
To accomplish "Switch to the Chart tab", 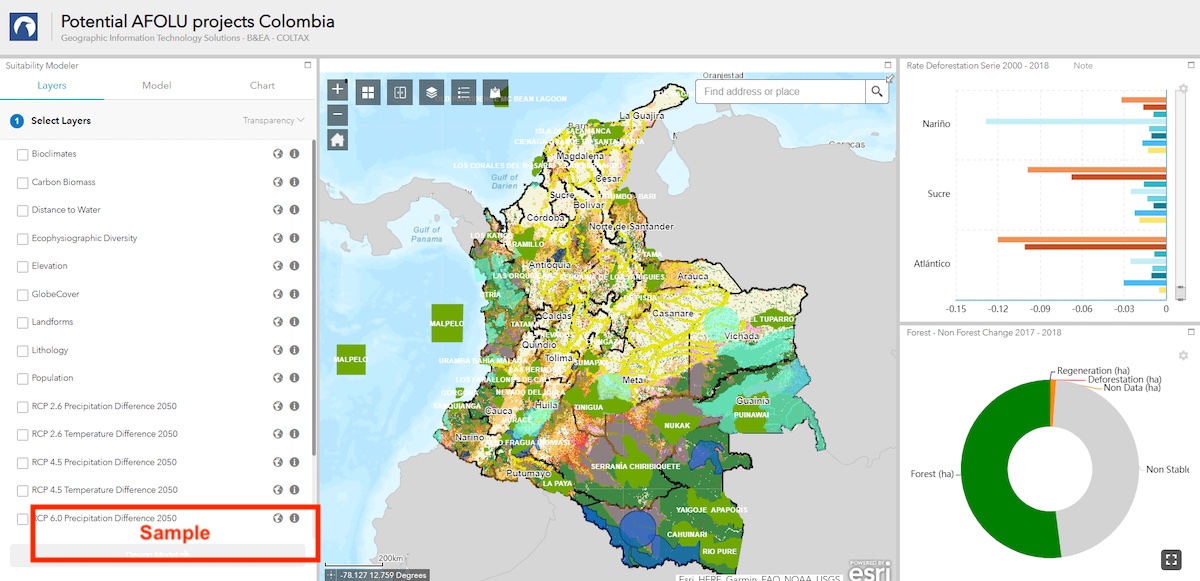I will [x=262, y=86].
